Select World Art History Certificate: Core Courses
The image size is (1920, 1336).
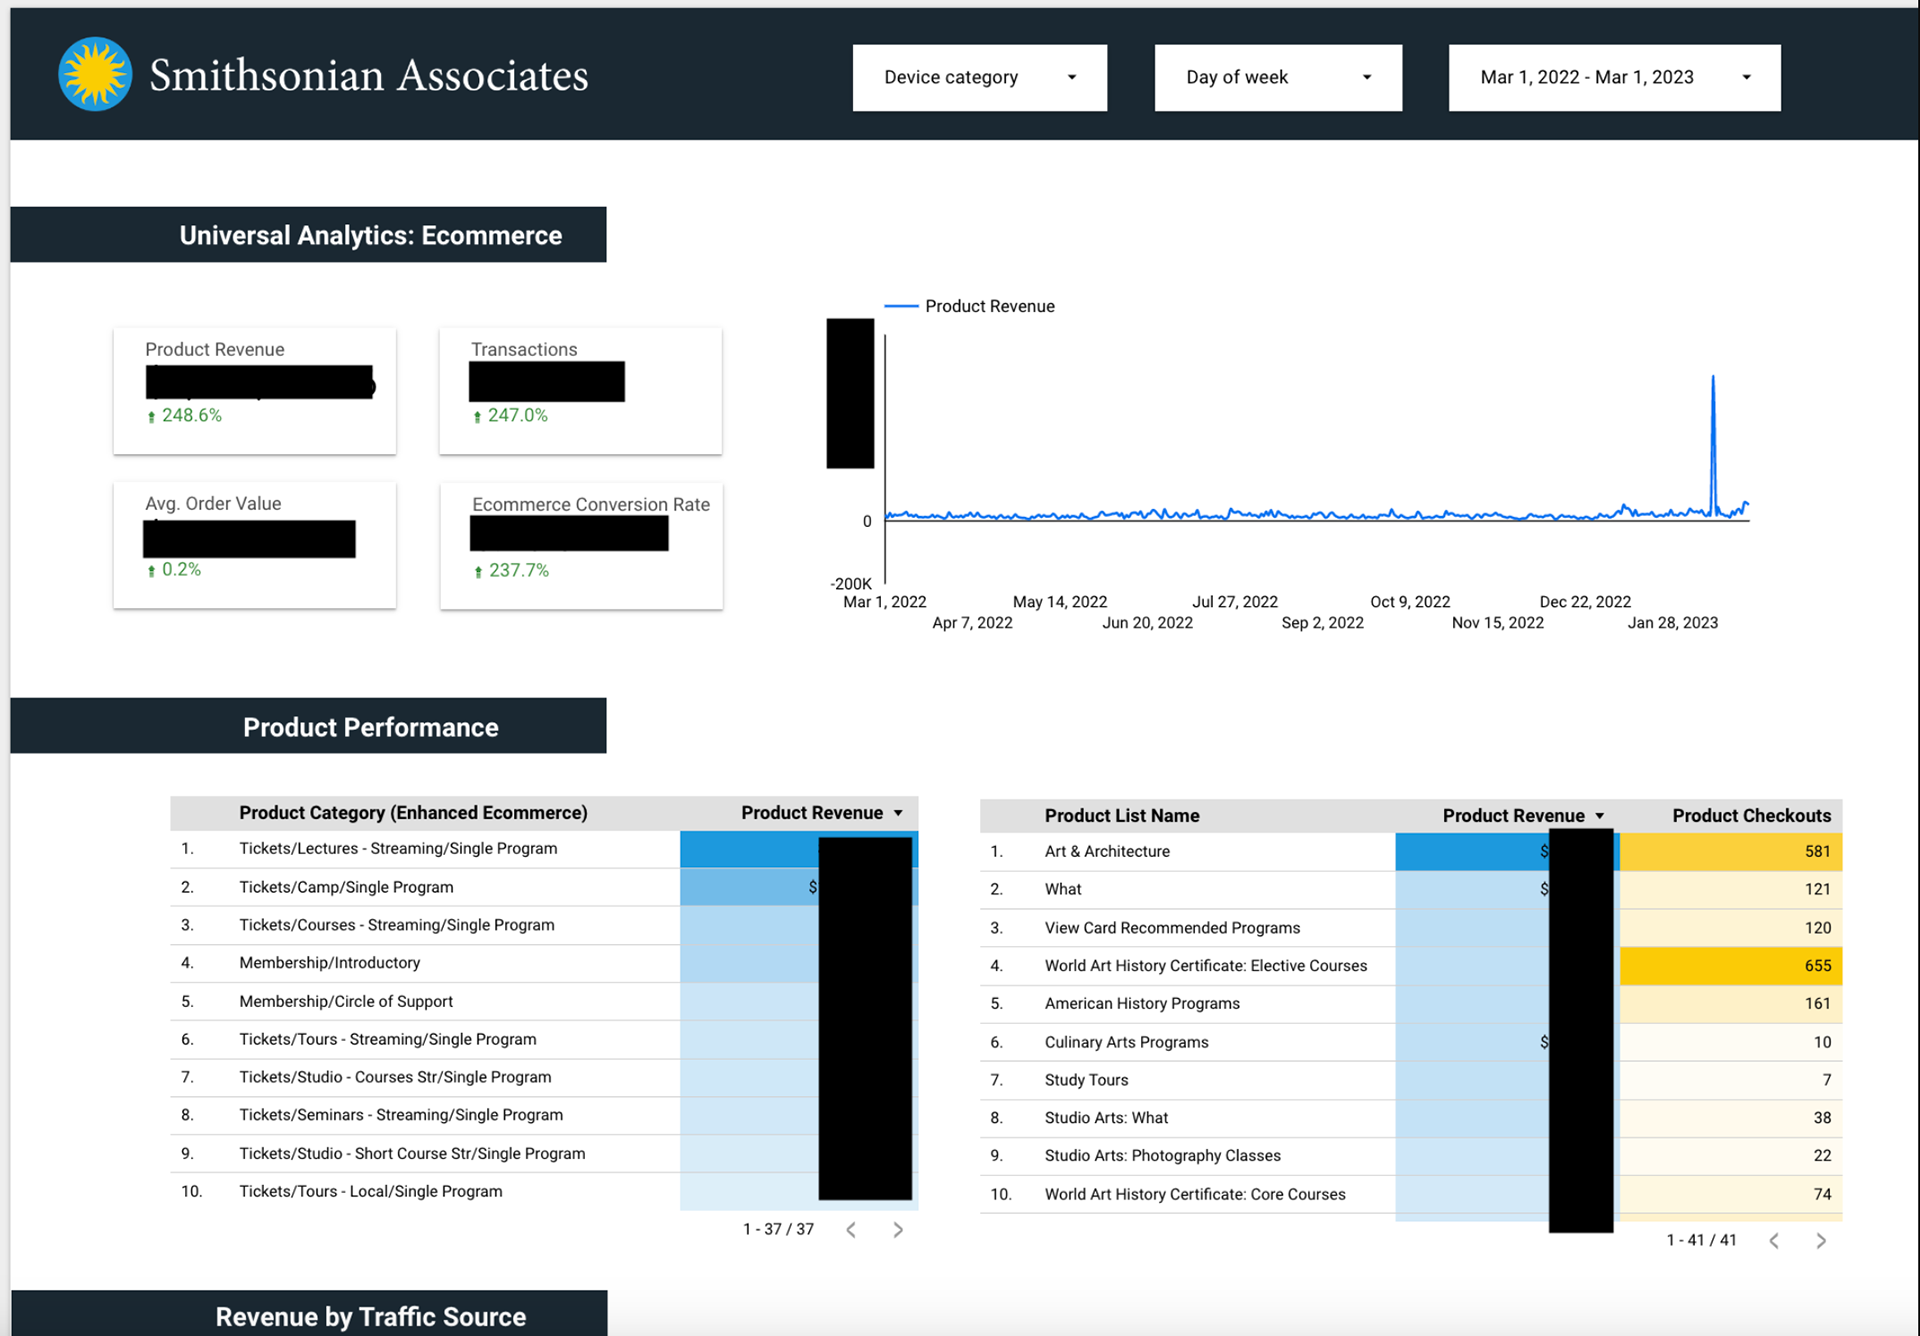coord(1411,1194)
